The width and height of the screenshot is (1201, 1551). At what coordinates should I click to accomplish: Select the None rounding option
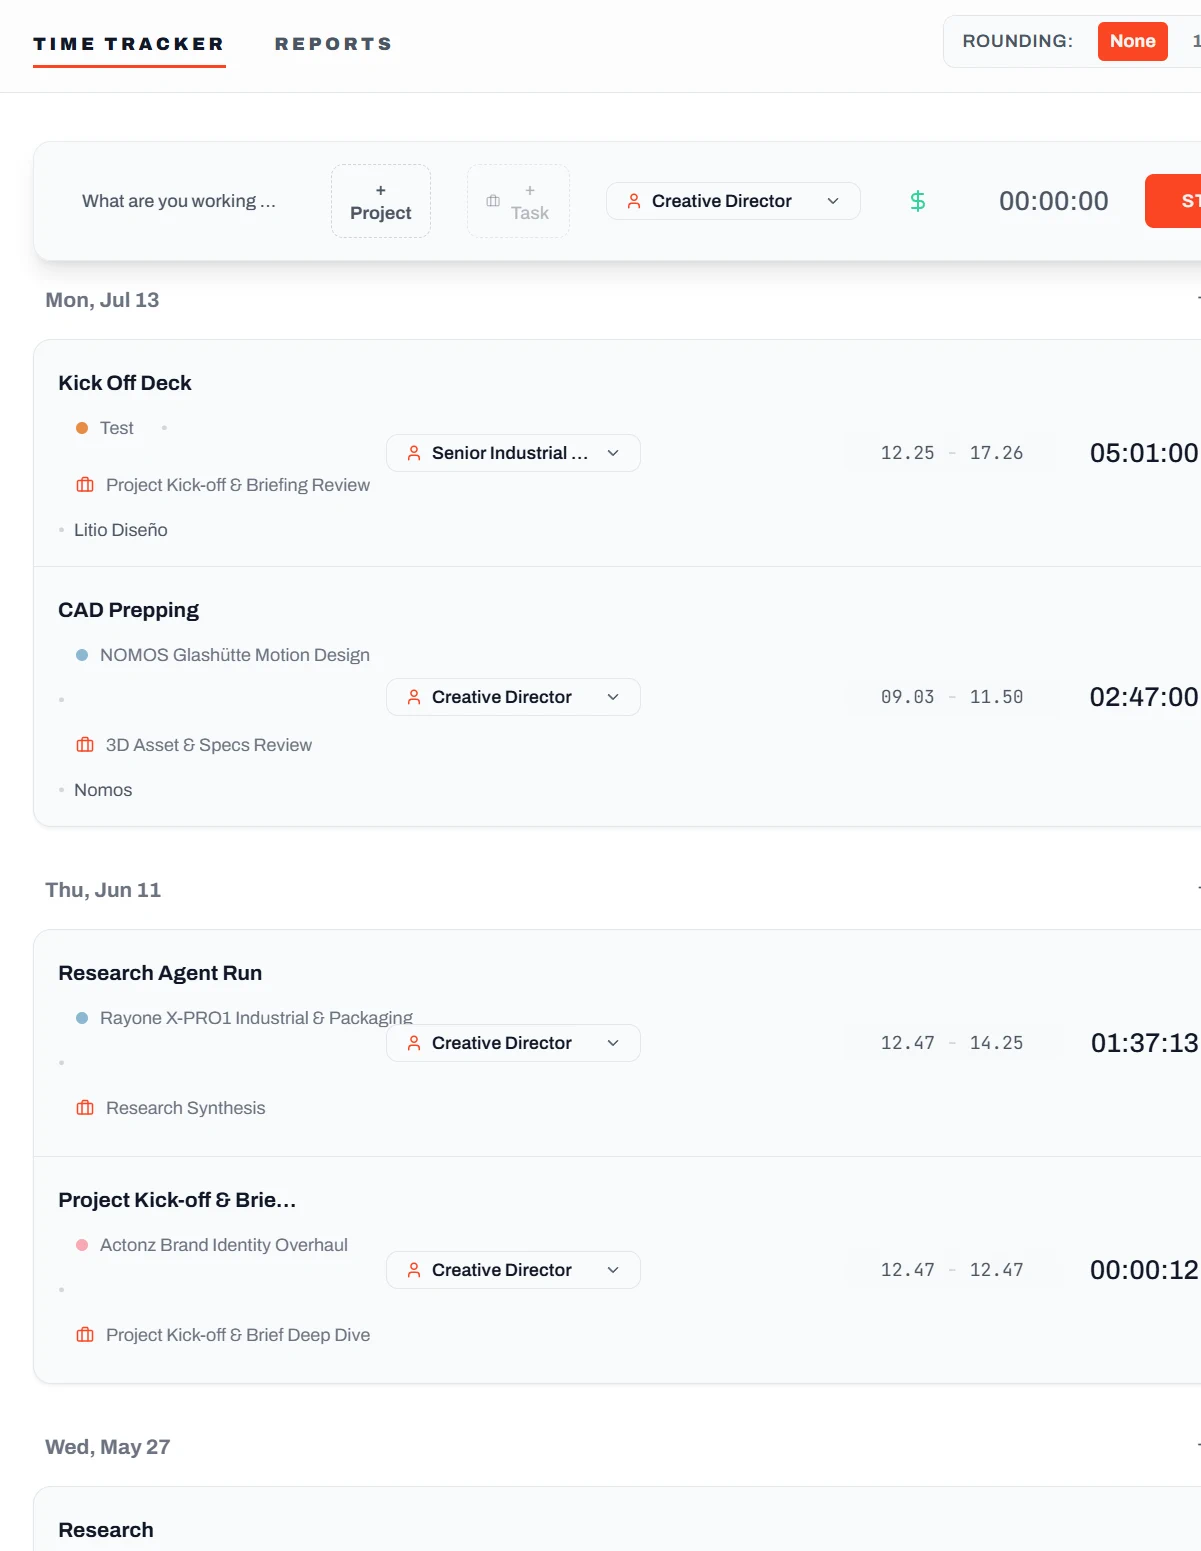click(1133, 41)
